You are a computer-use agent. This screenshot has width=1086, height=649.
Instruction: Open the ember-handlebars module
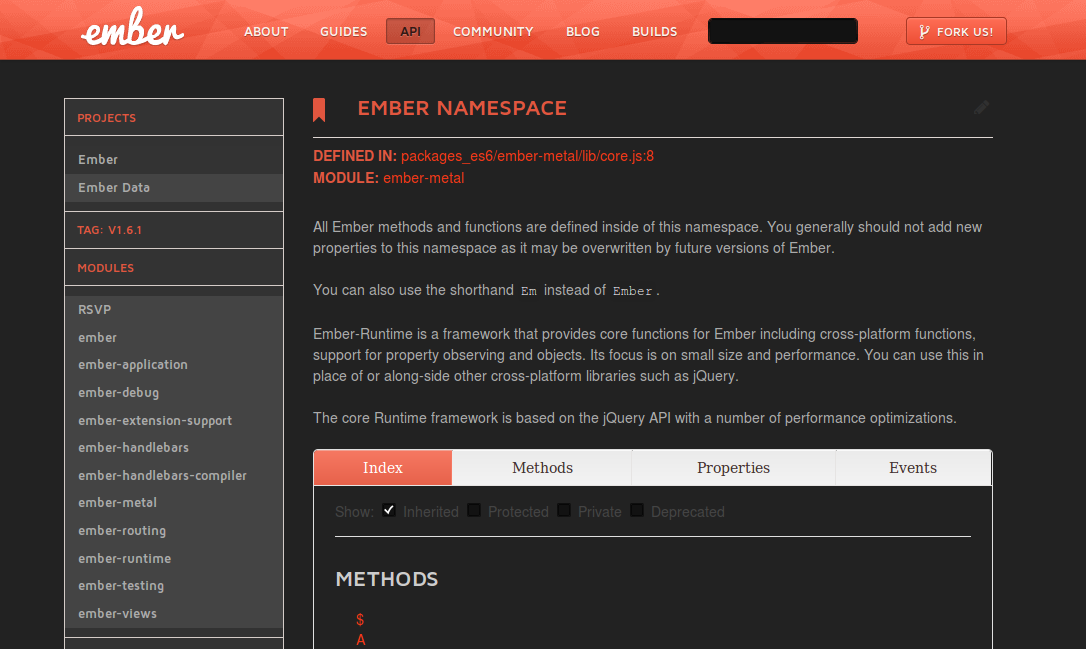click(174, 447)
